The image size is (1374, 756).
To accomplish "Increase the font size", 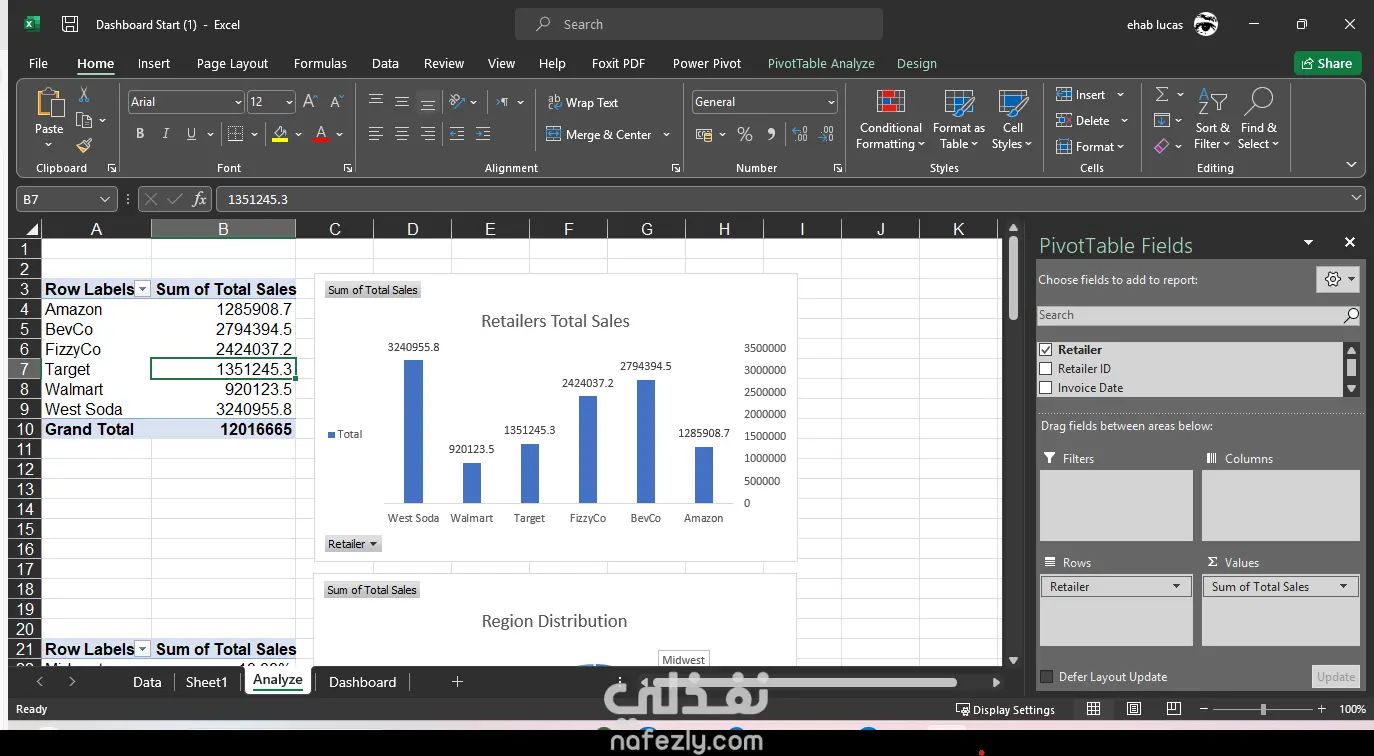I will (x=310, y=102).
